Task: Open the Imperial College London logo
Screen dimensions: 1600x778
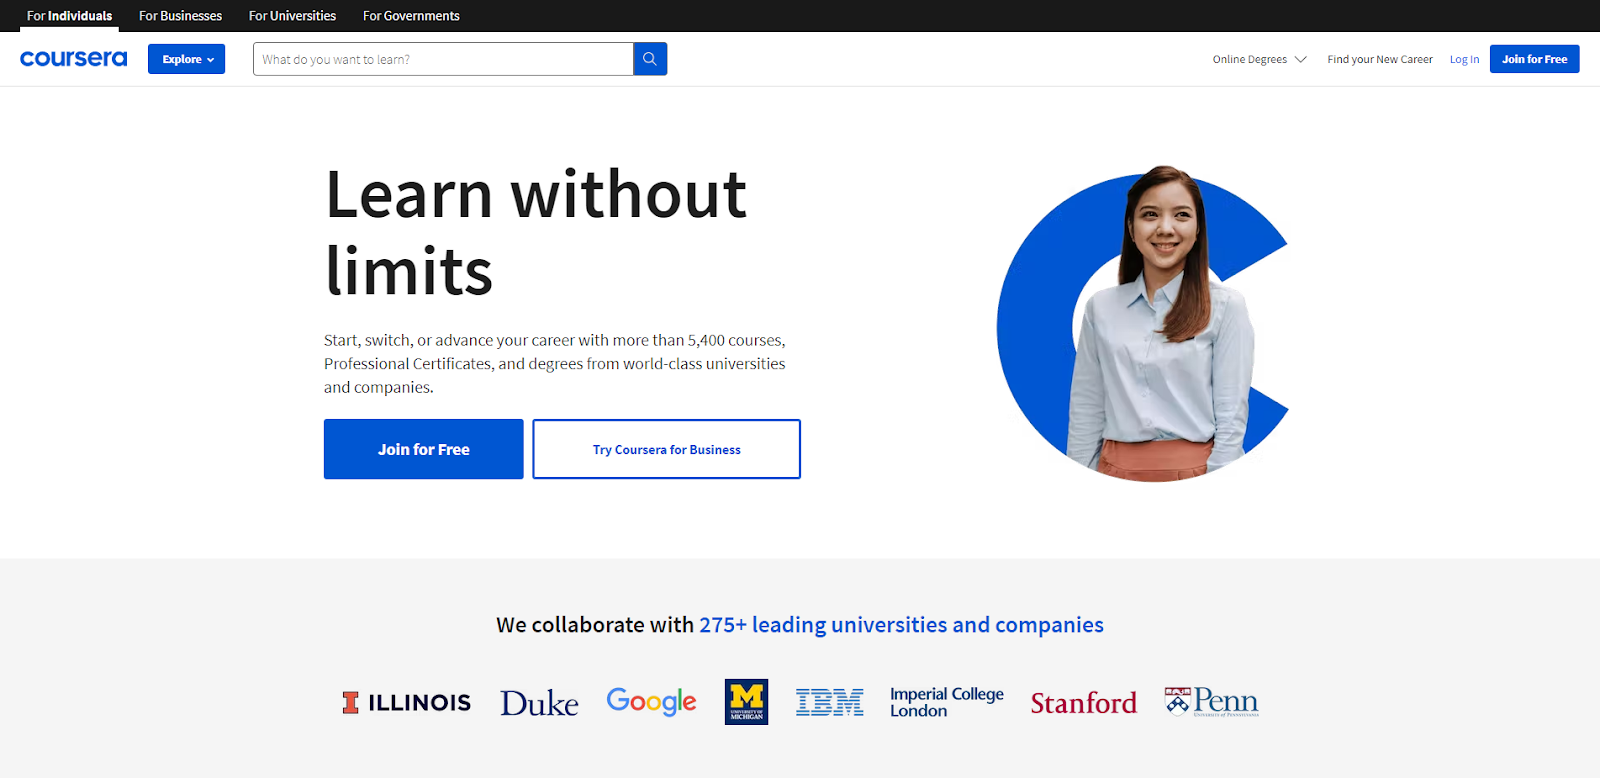Action: point(946,702)
